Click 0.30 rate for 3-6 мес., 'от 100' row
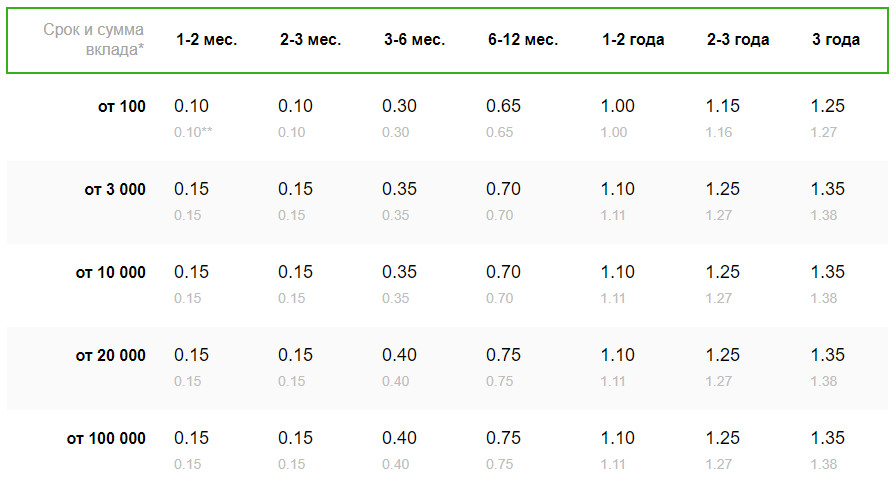This screenshot has height=485, width=896. [399, 106]
